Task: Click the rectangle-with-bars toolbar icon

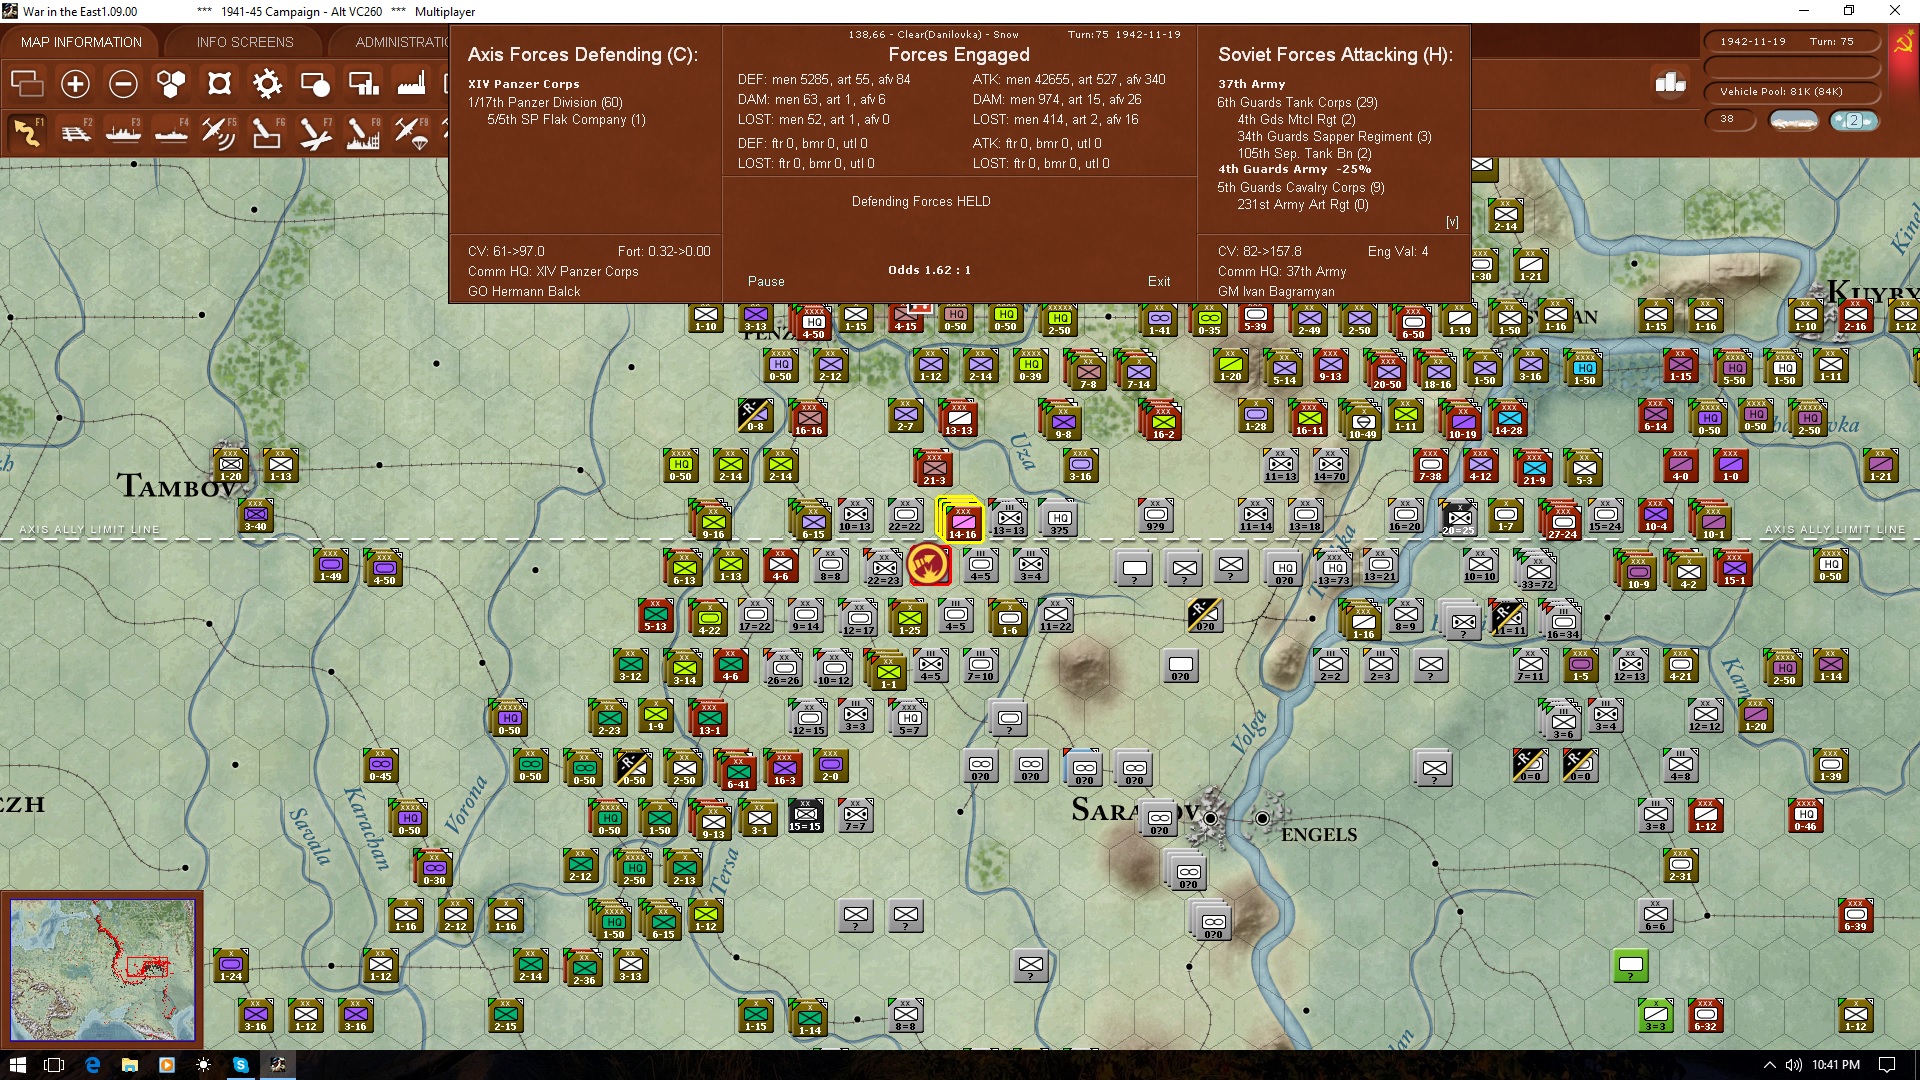Action: tap(363, 84)
